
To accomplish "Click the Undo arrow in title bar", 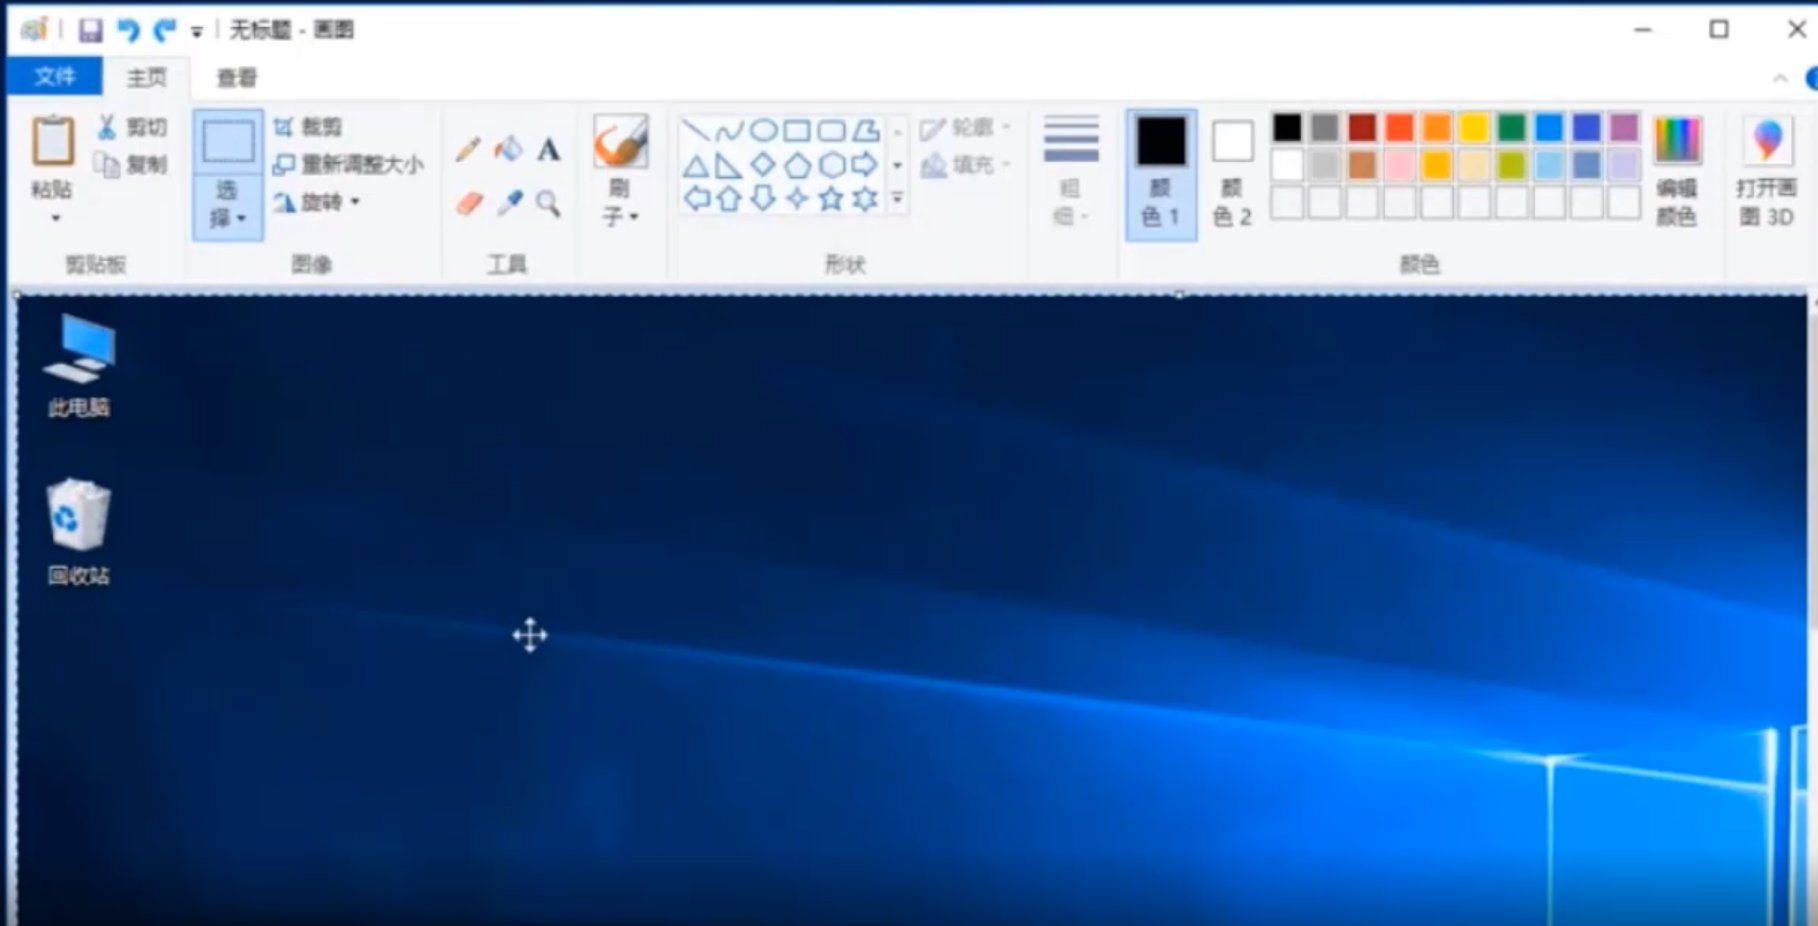I will (128, 30).
